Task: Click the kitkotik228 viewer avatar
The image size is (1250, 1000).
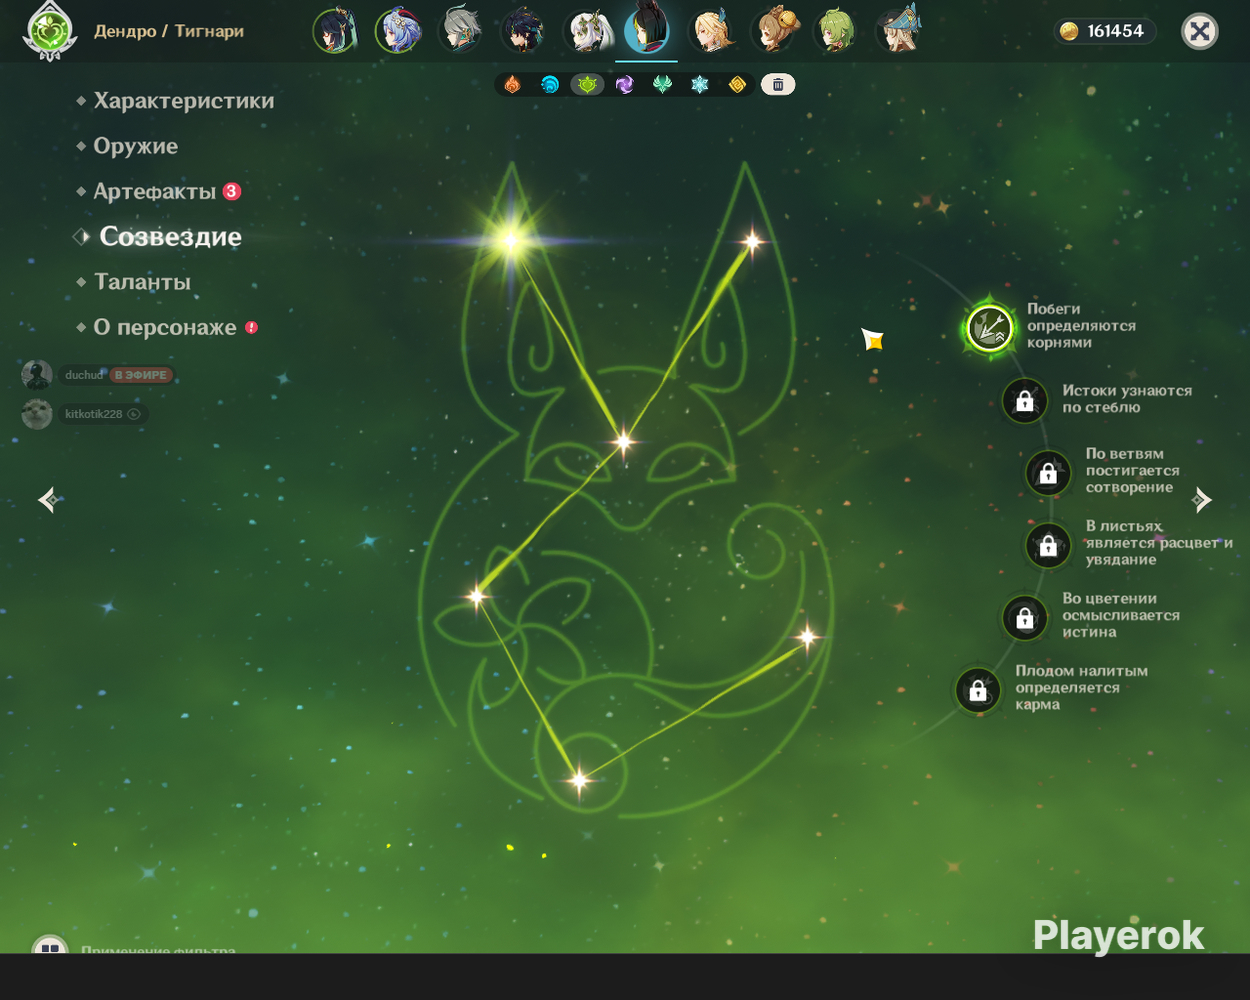Action: click(x=37, y=413)
